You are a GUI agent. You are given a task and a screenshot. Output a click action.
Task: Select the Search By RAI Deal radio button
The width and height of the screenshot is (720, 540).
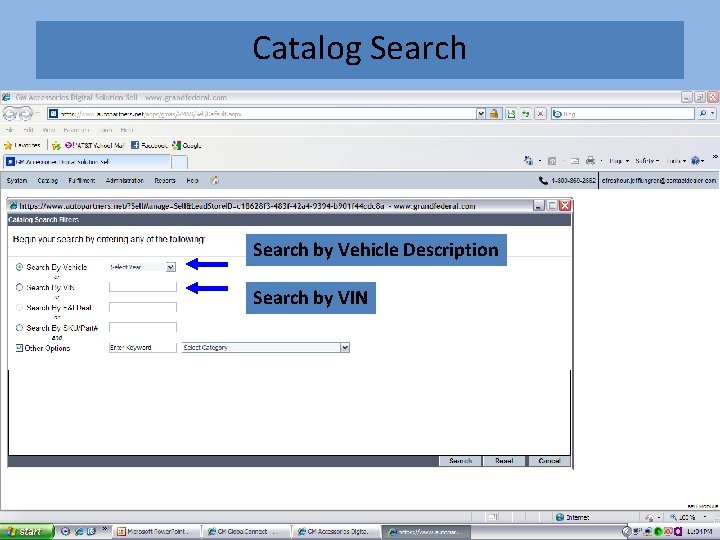[19, 308]
